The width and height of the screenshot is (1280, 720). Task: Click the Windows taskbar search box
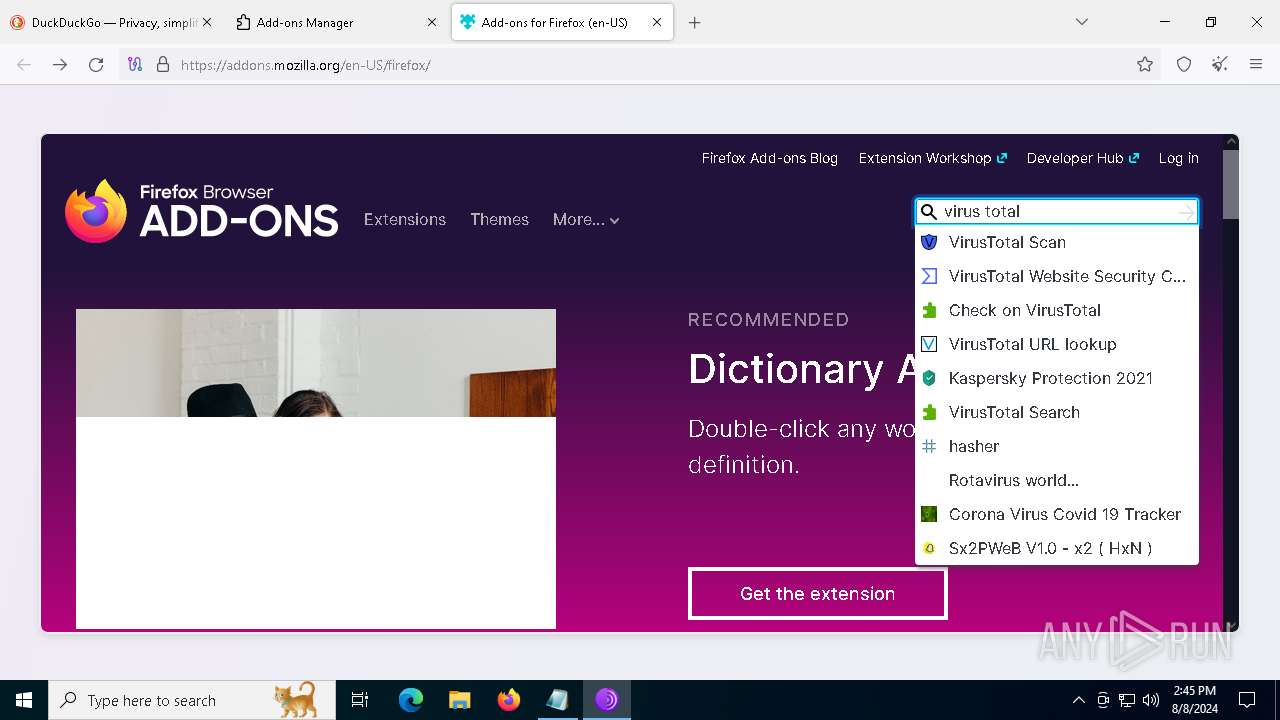[192, 700]
